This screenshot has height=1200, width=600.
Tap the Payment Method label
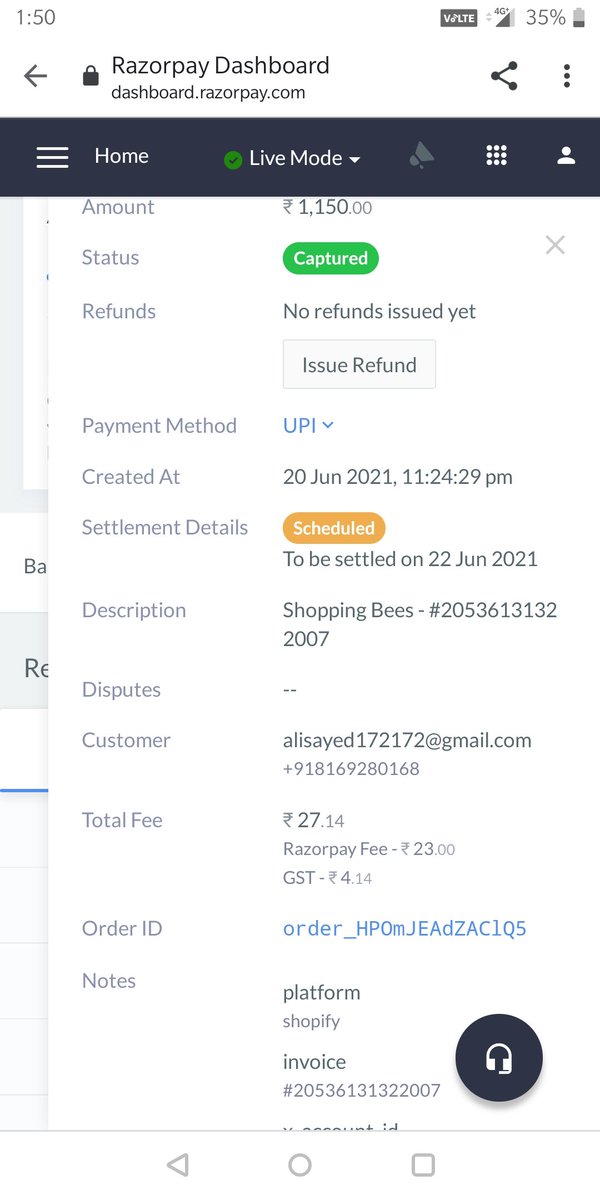coord(159,425)
